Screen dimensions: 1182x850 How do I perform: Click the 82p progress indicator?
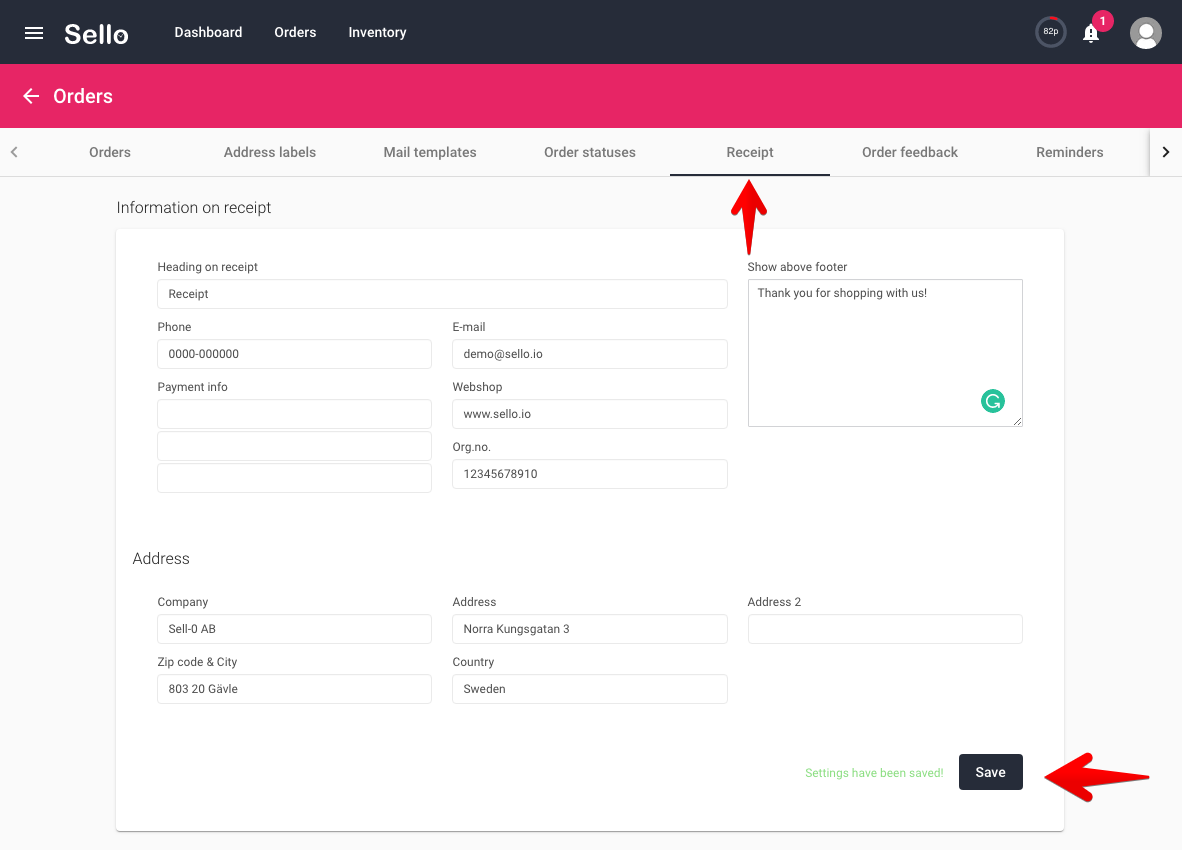(1050, 32)
